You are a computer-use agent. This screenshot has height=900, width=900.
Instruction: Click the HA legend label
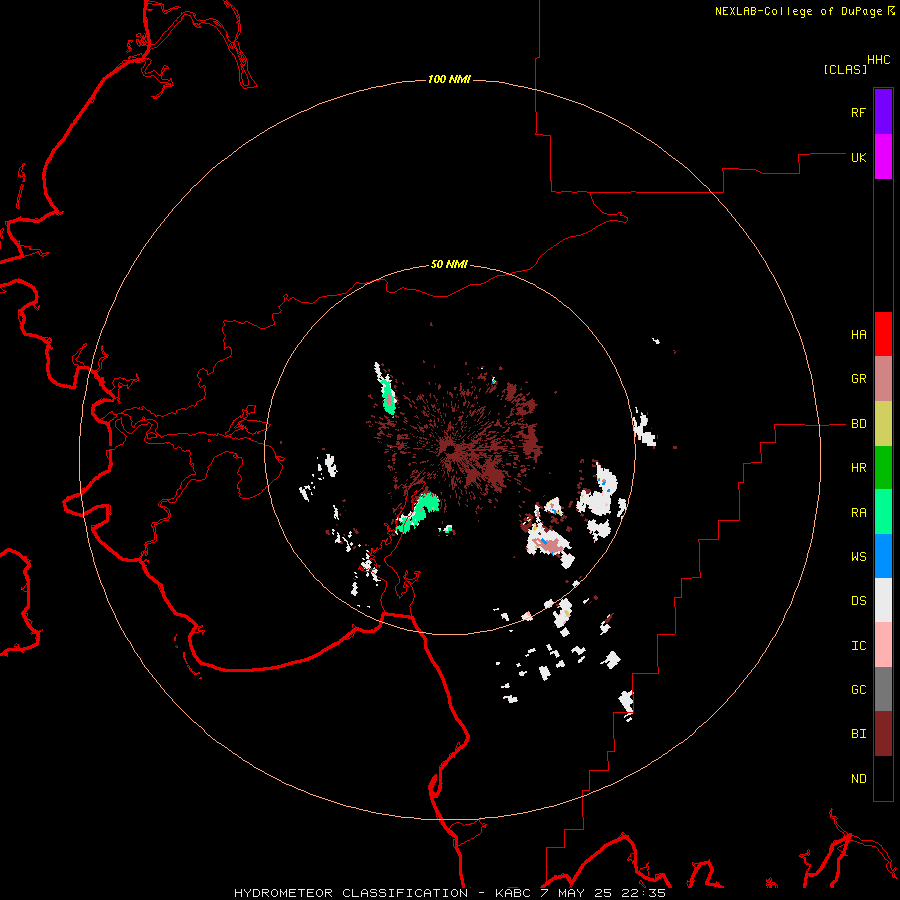[x=858, y=335]
